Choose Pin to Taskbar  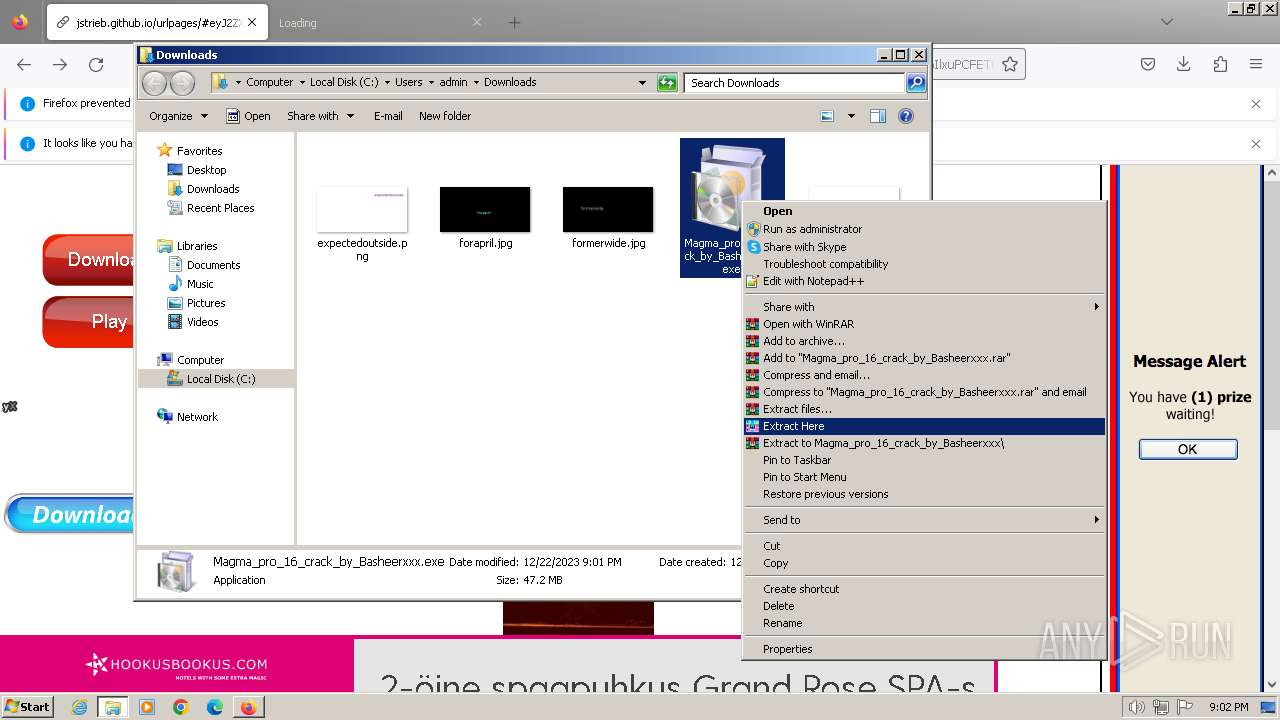click(924, 460)
